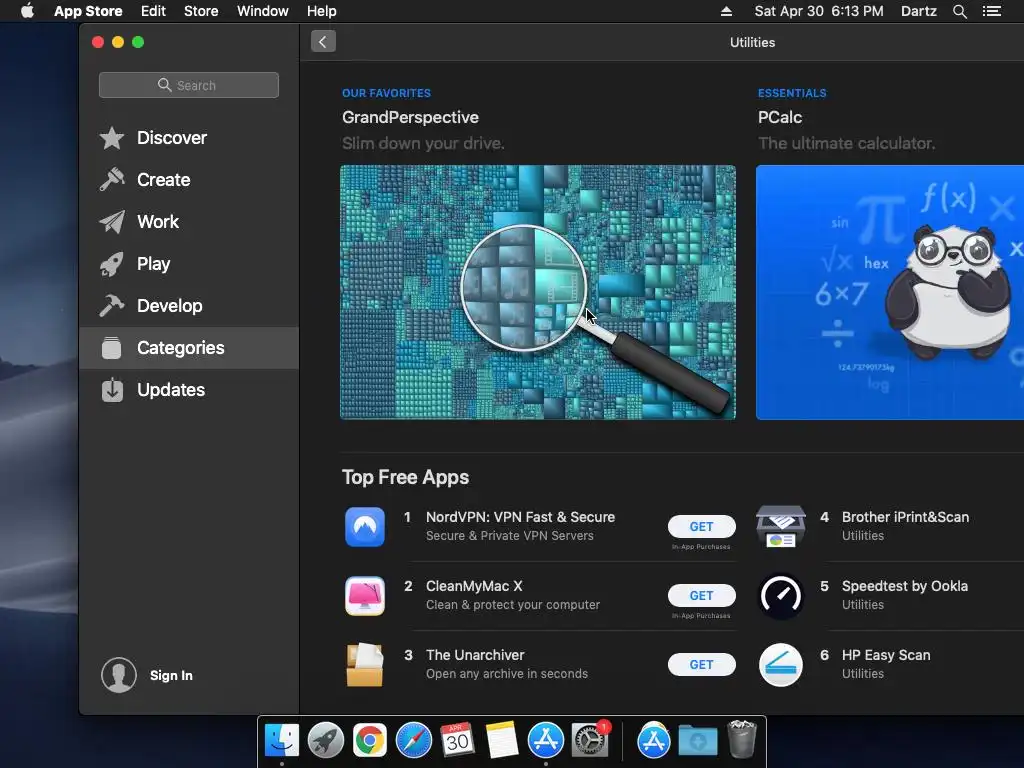Click the Updates download icon
The image size is (1024, 768).
coord(112,390)
